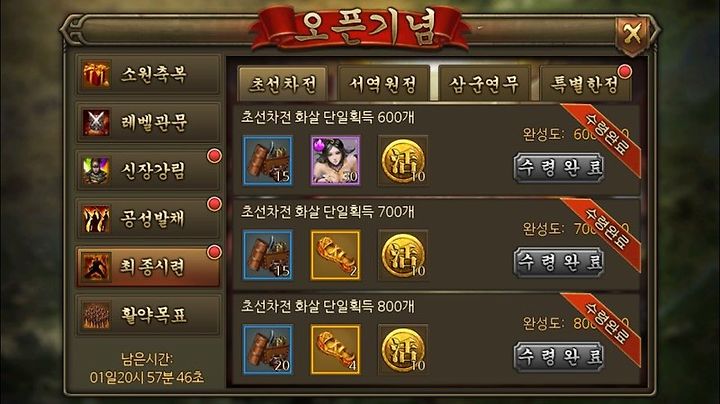Click 수령완료 button for 600개 reward

[x=558, y=168]
